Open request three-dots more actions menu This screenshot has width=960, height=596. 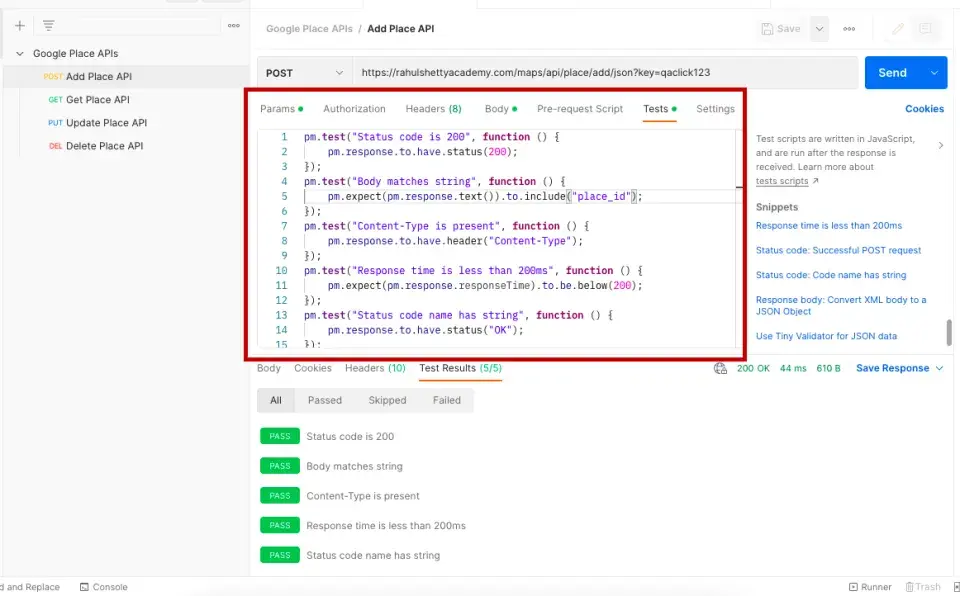[x=849, y=29]
